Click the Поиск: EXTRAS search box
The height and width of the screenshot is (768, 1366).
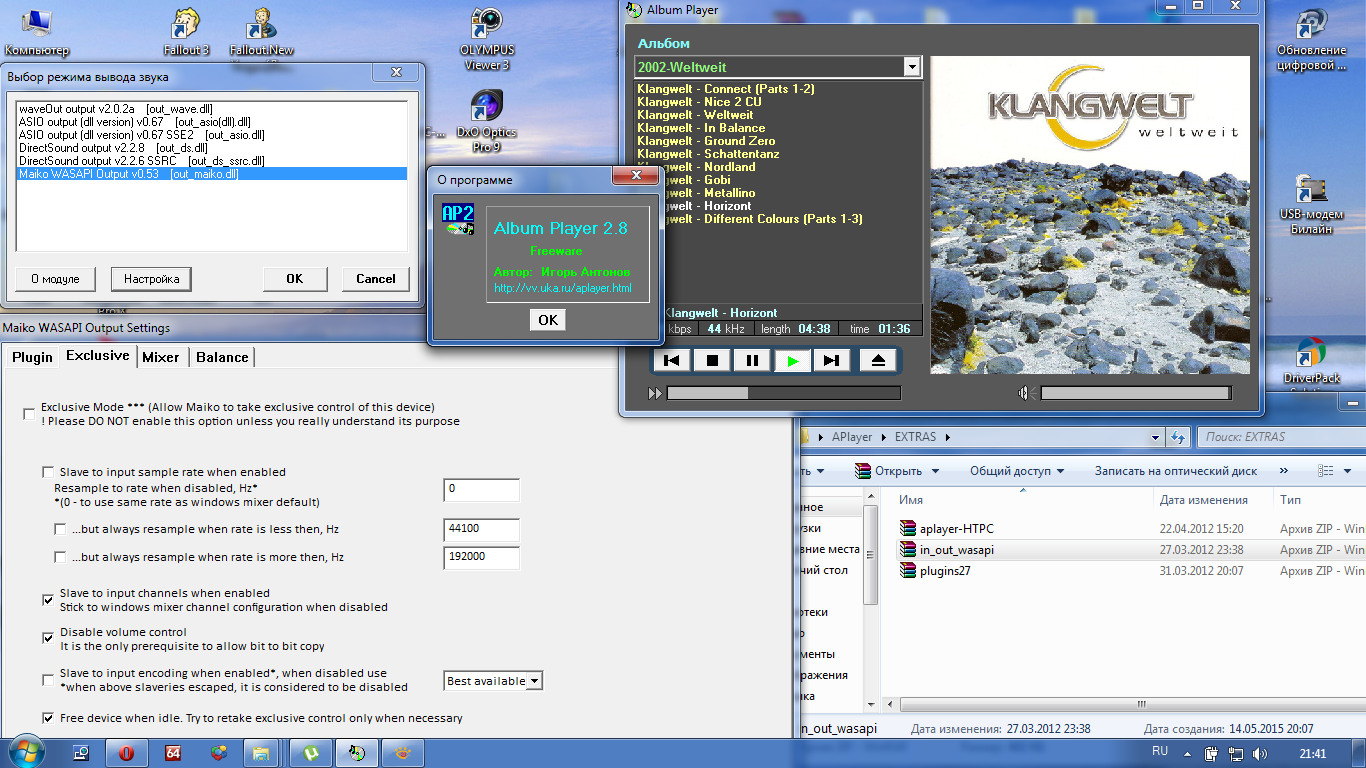point(1279,437)
